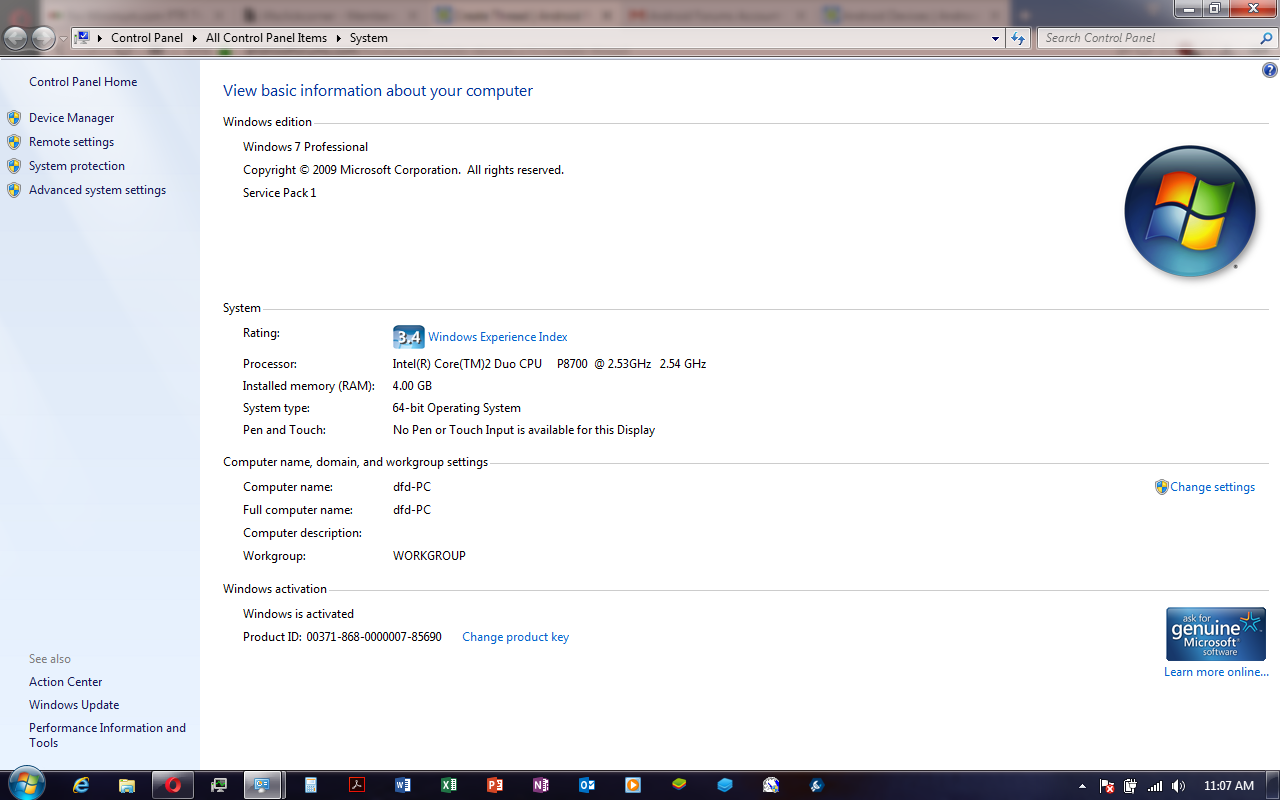Viewport: 1280px width, 800px height.
Task: Open OneNote from the taskbar
Action: tap(541, 785)
